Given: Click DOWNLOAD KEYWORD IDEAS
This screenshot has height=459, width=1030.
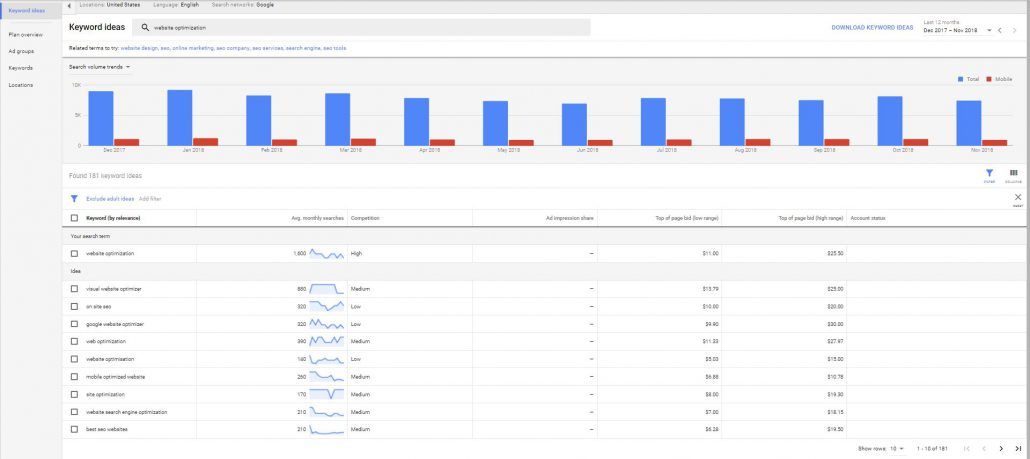Looking at the screenshot, I should pyautogui.click(x=872, y=28).
